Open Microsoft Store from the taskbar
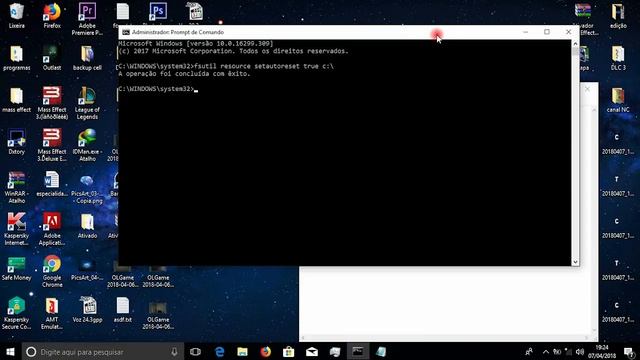Viewport: 640px width, 360px height. tap(289, 351)
